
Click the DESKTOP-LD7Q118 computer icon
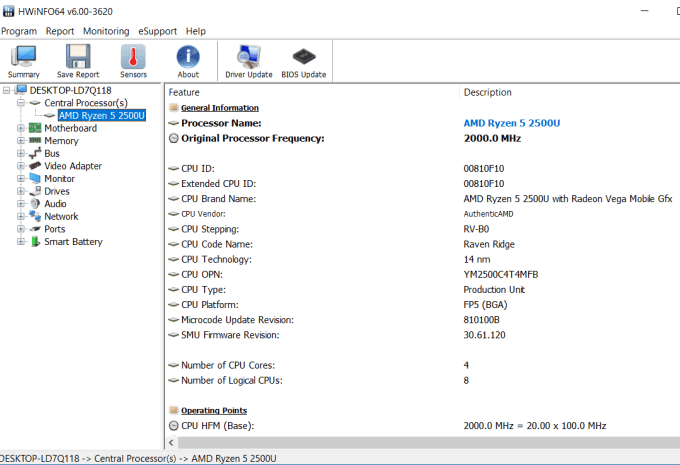click(x=20, y=90)
